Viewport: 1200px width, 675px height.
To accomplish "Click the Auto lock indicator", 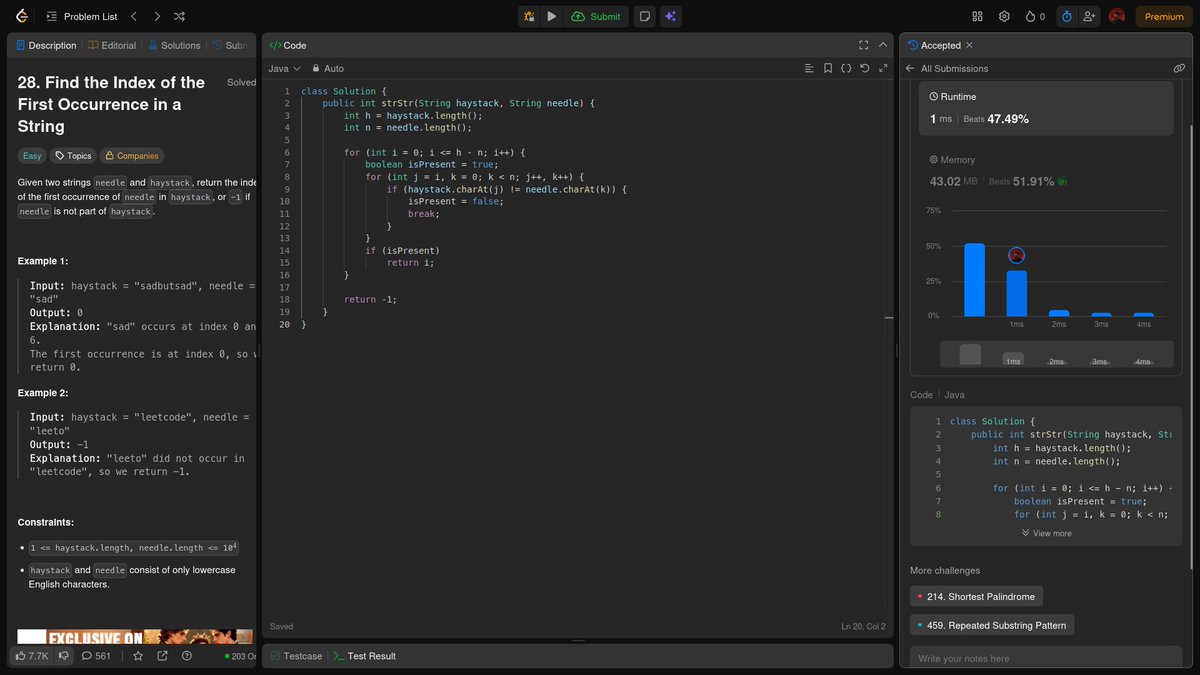I will point(328,68).
